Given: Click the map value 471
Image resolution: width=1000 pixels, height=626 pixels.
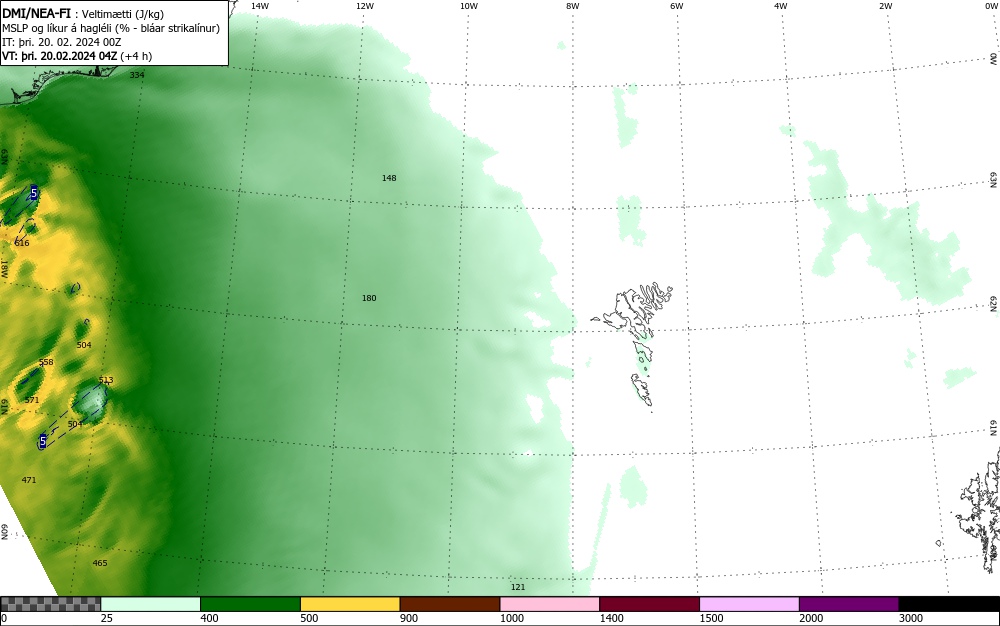Looking at the screenshot, I should coord(29,479).
